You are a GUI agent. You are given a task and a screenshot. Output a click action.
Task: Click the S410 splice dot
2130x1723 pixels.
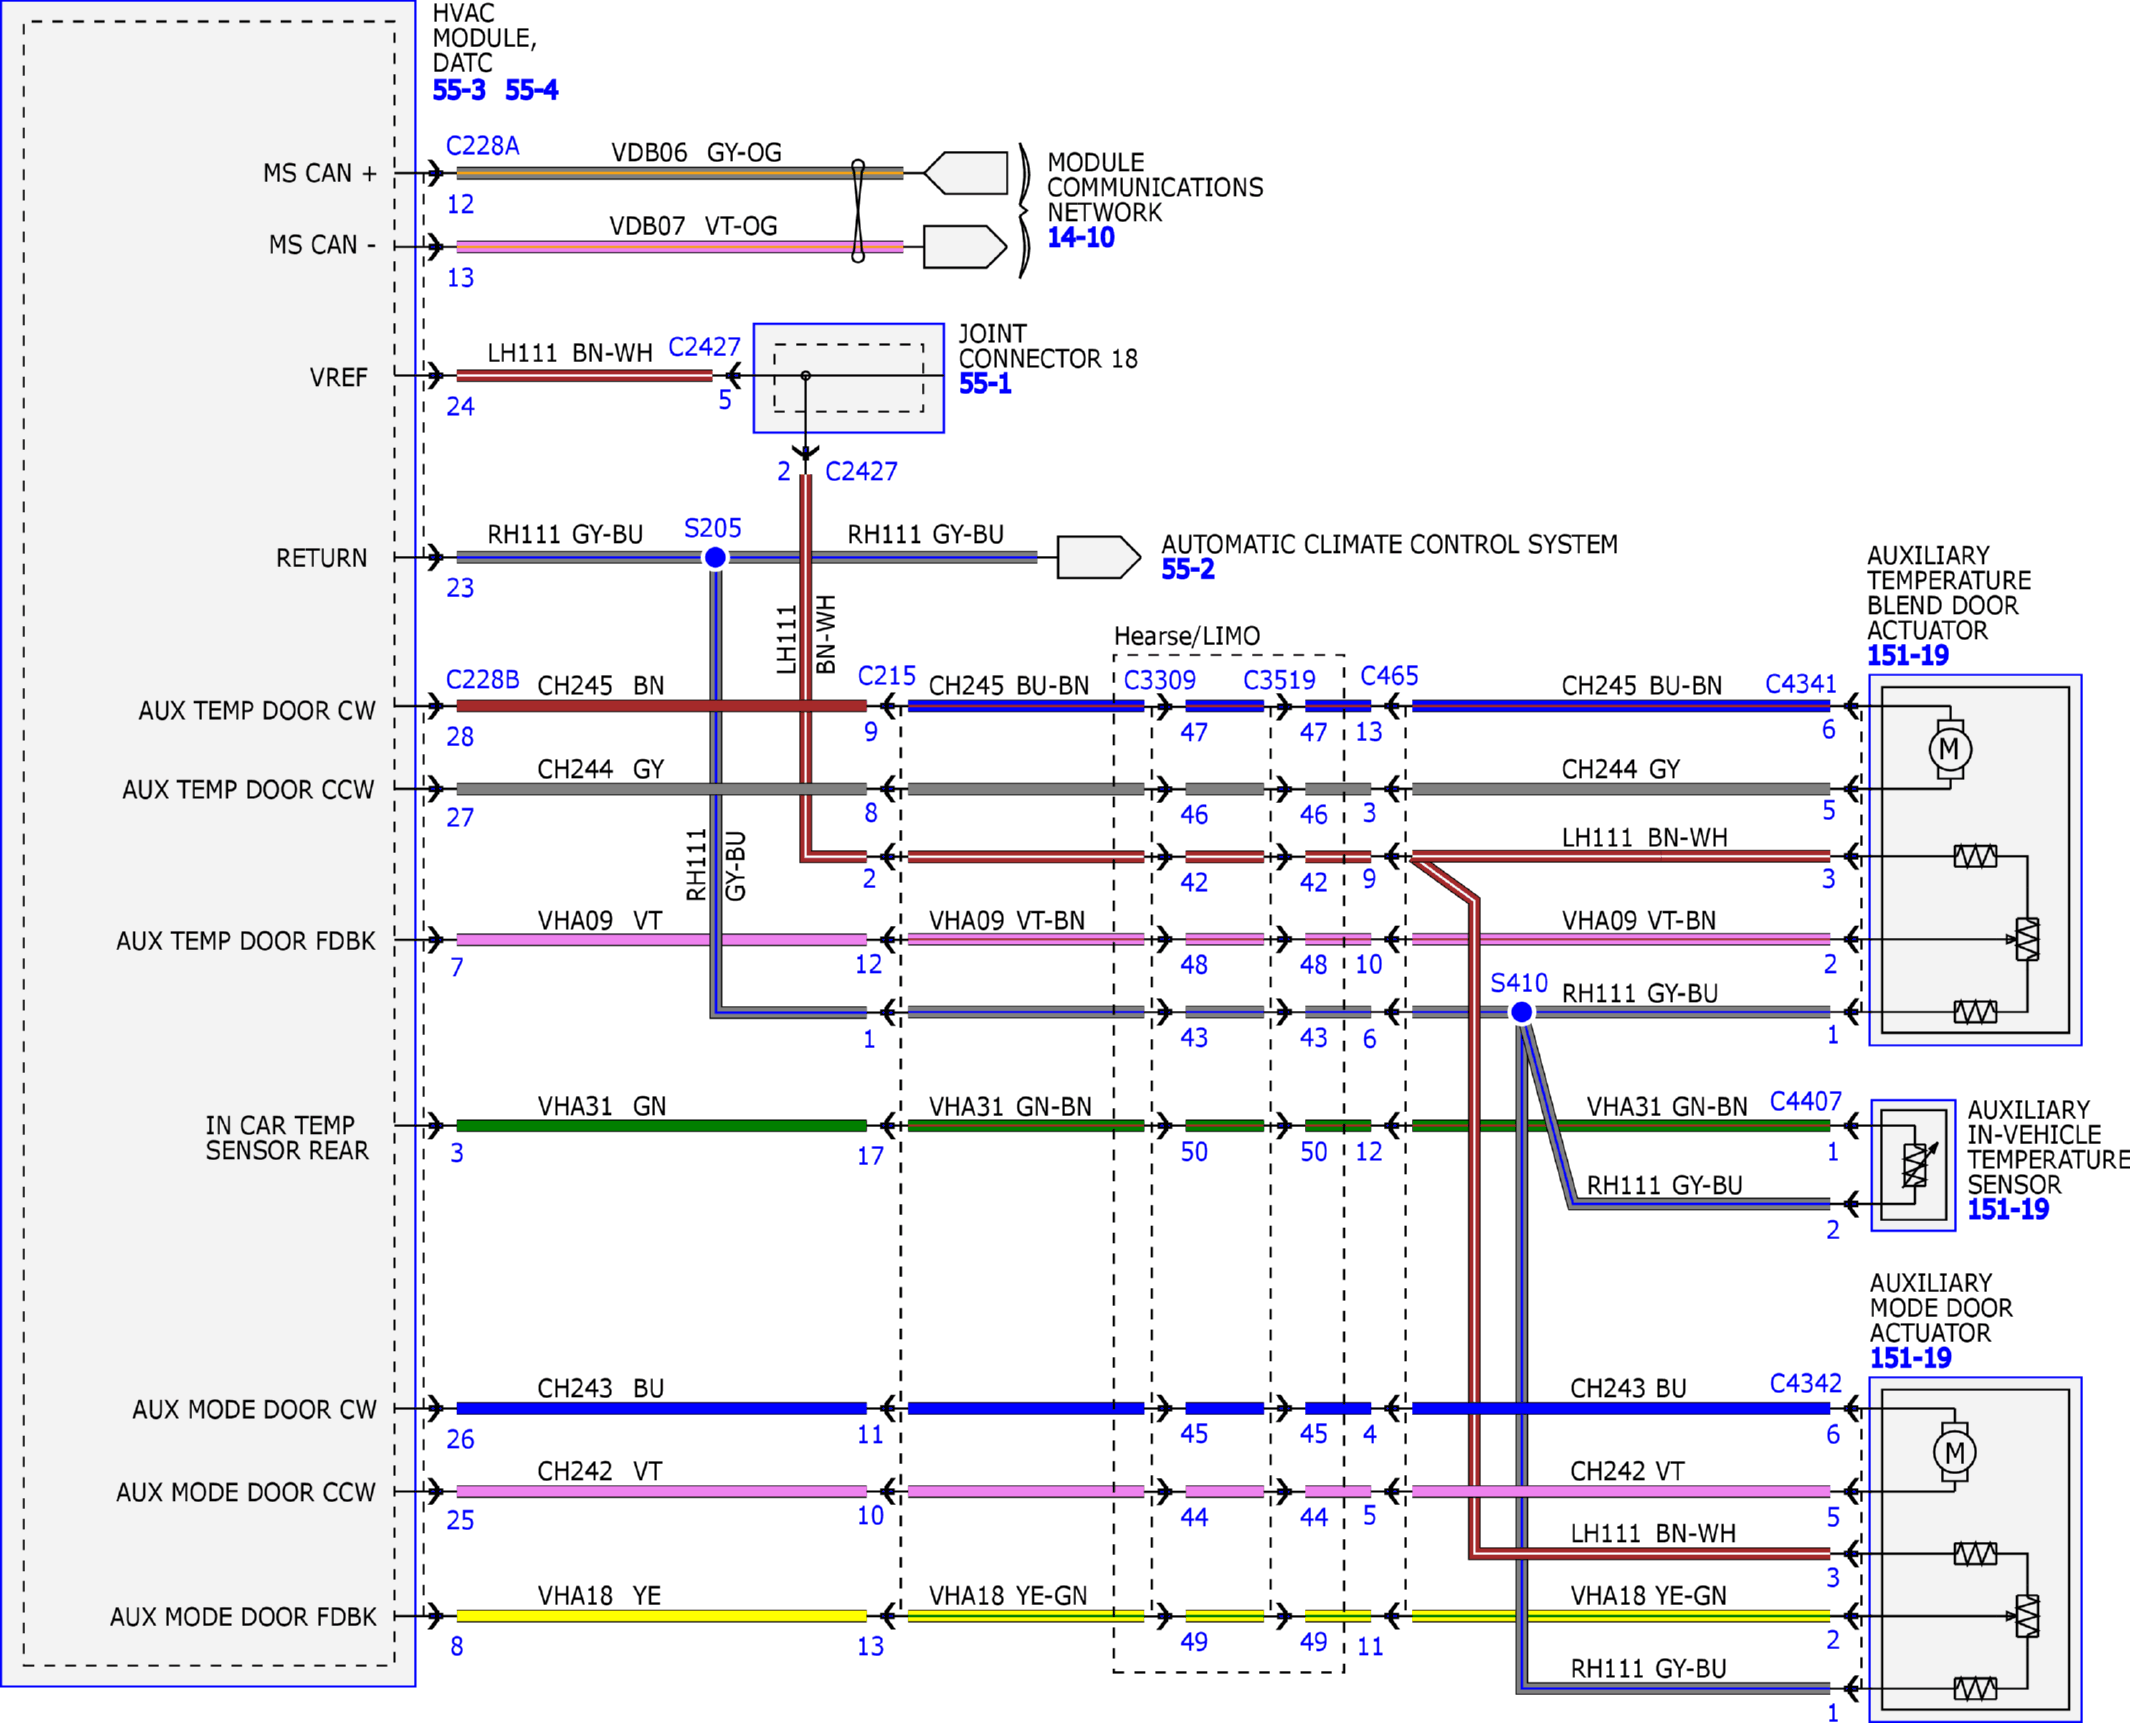tap(1521, 1012)
